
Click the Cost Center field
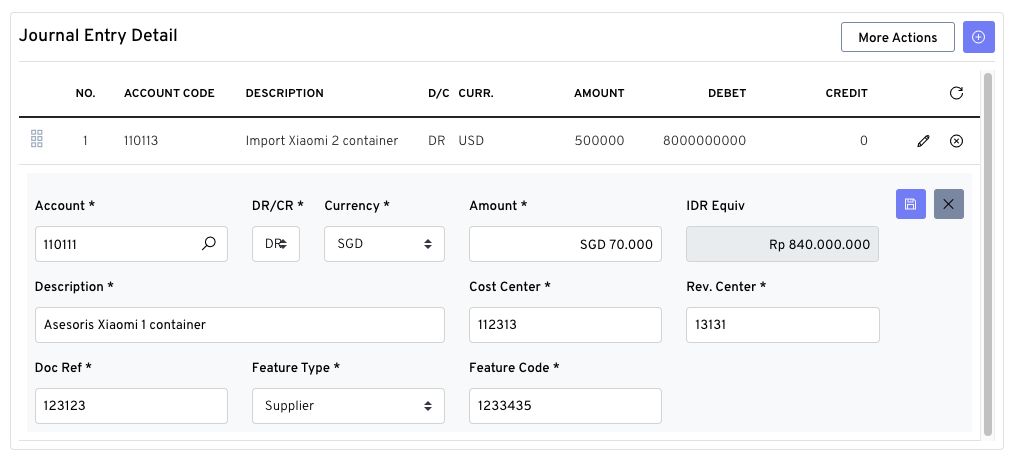pyautogui.click(x=565, y=325)
